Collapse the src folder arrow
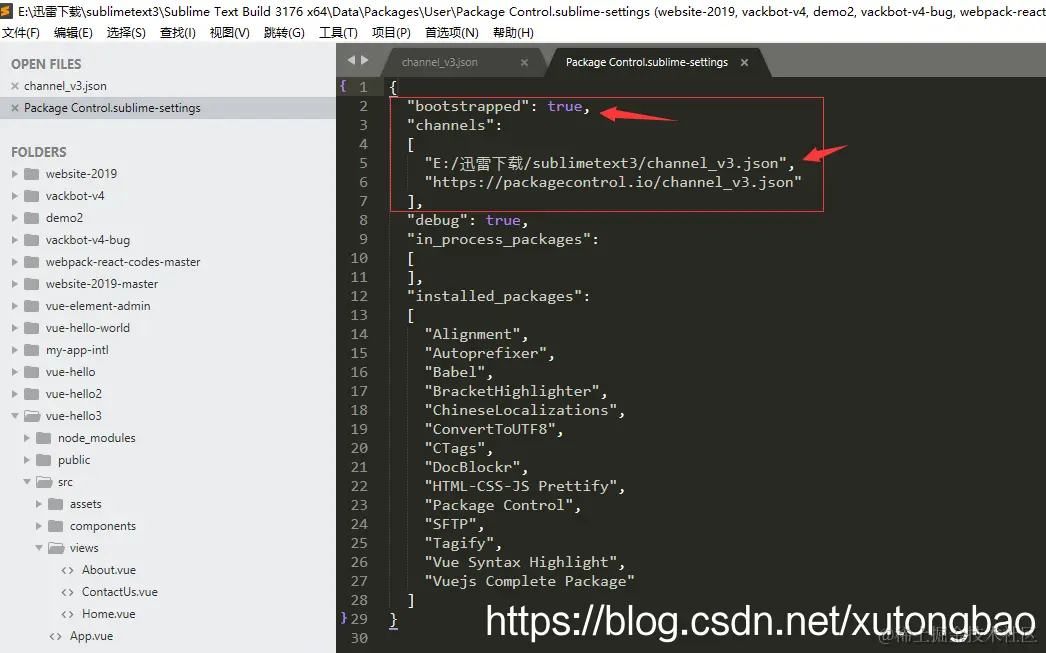The height and width of the screenshot is (653, 1046). pyautogui.click(x=27, y=482)
